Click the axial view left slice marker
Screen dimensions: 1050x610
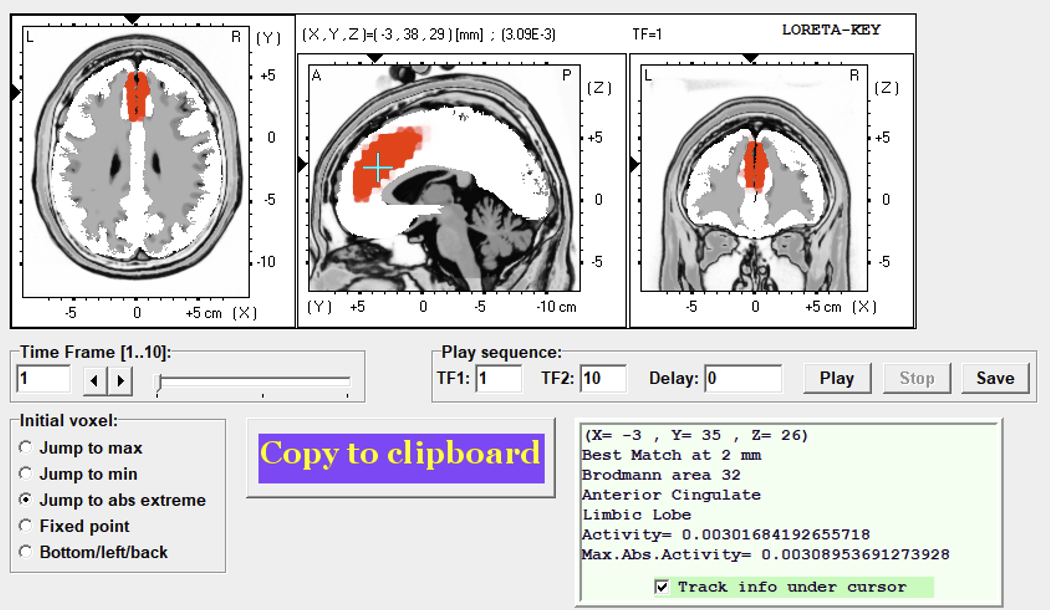click(15, 92)
